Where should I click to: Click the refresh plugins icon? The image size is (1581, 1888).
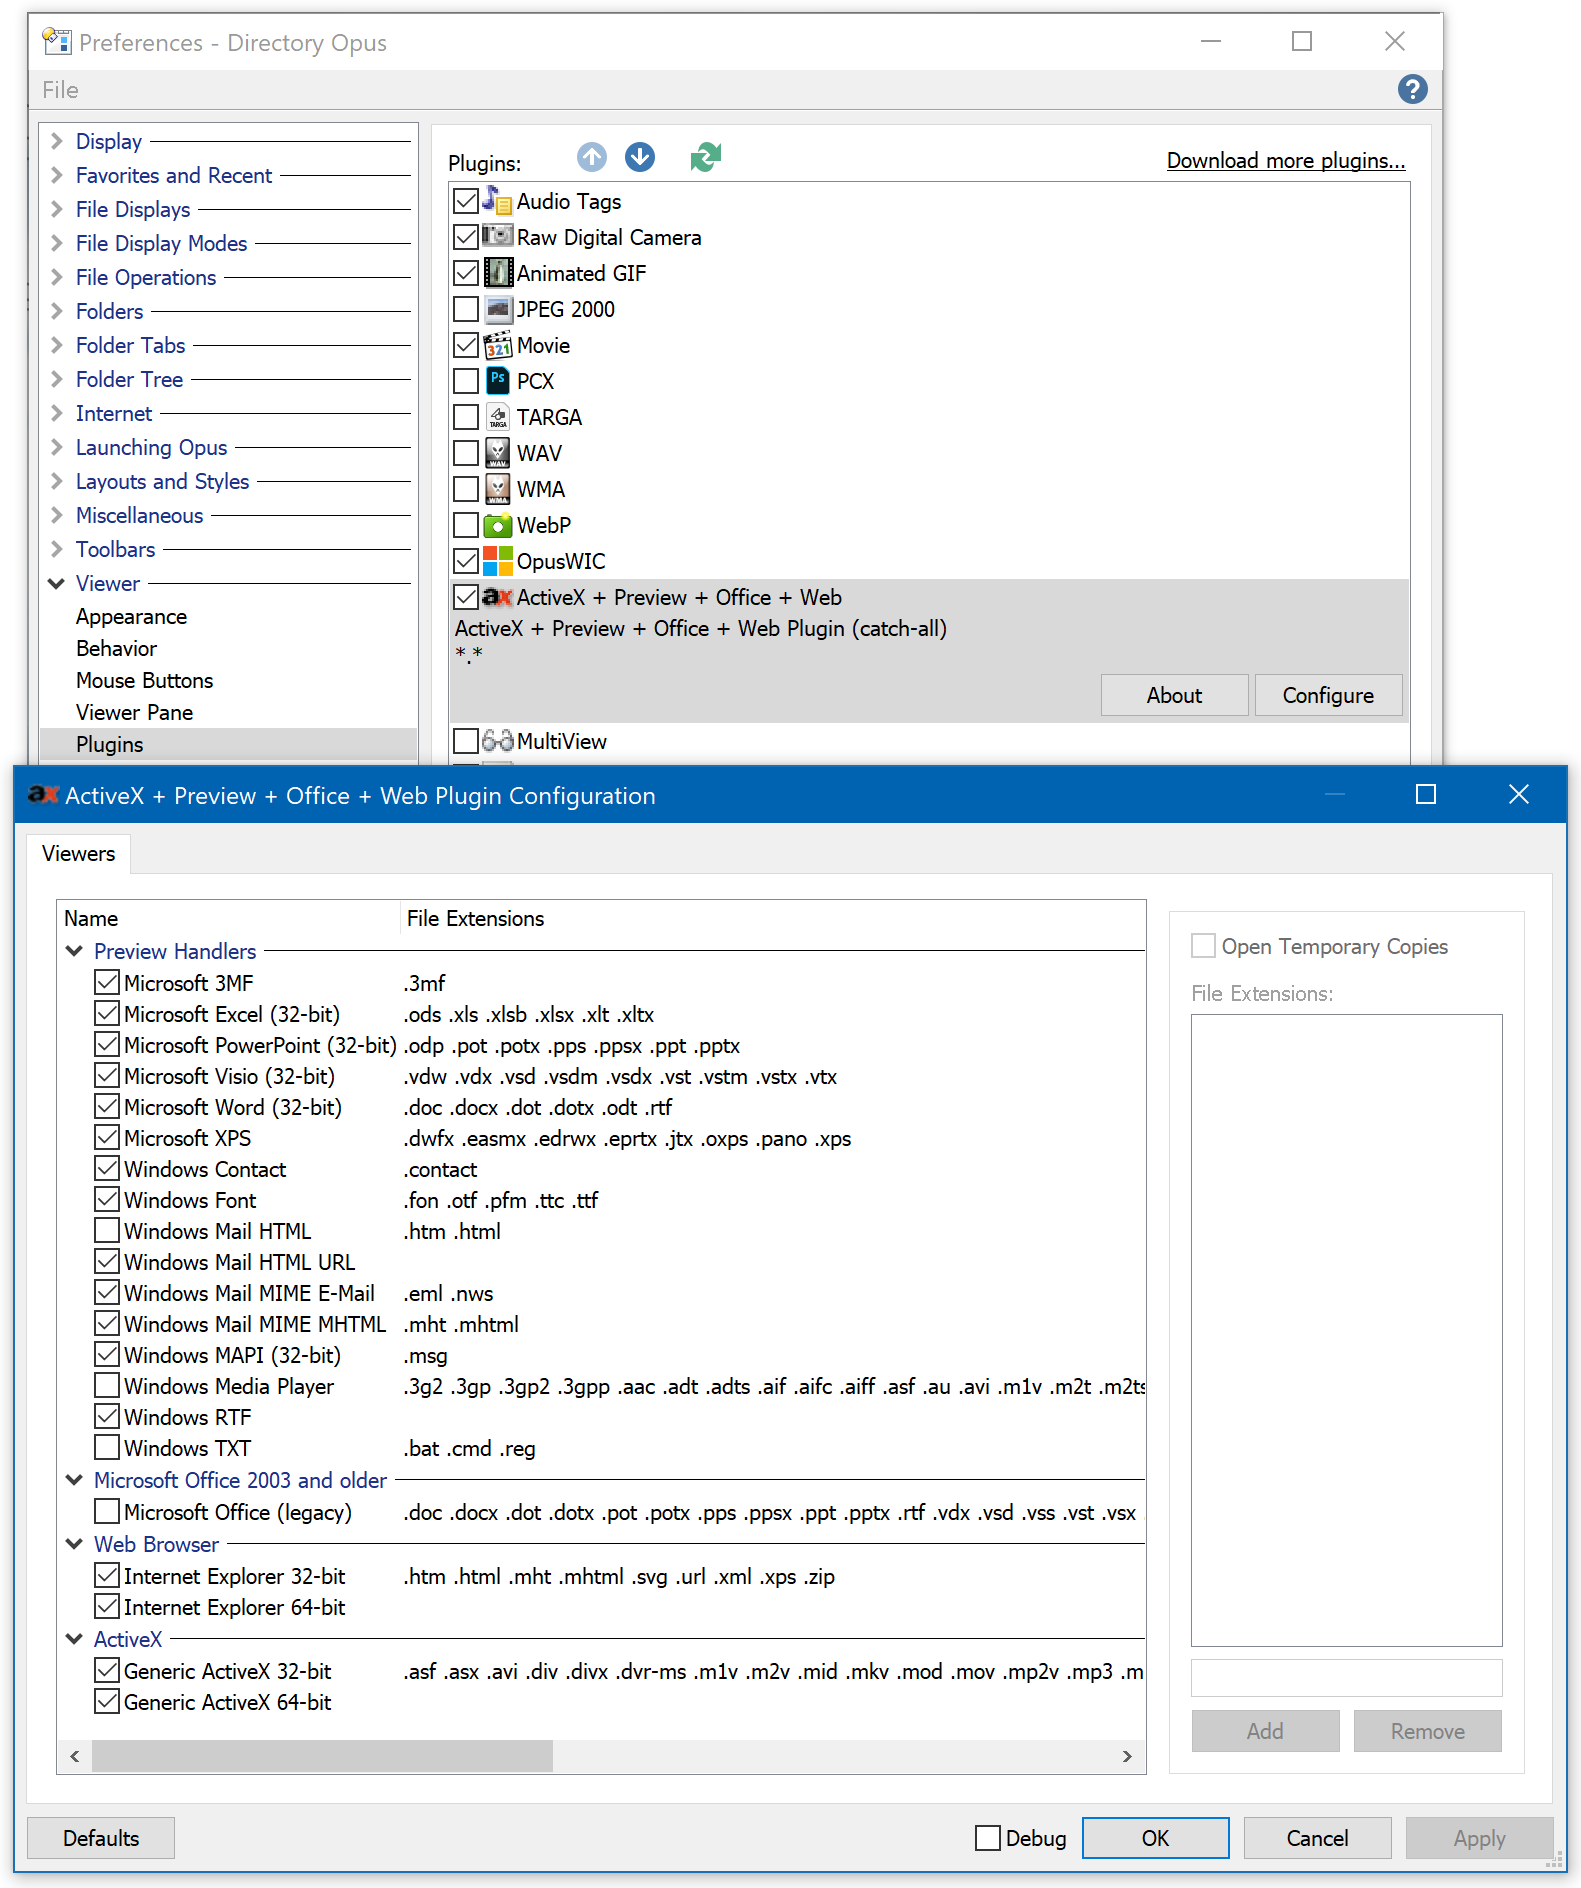[705, 157]
